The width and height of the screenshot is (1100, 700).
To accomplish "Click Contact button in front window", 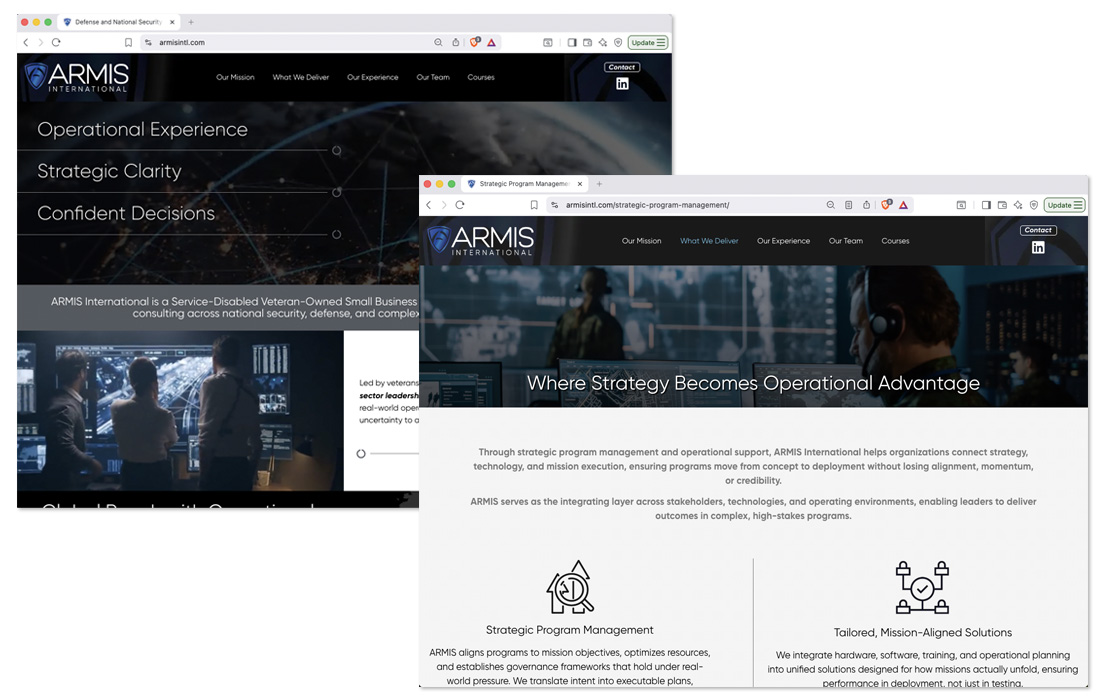I will click(1038, 230).
